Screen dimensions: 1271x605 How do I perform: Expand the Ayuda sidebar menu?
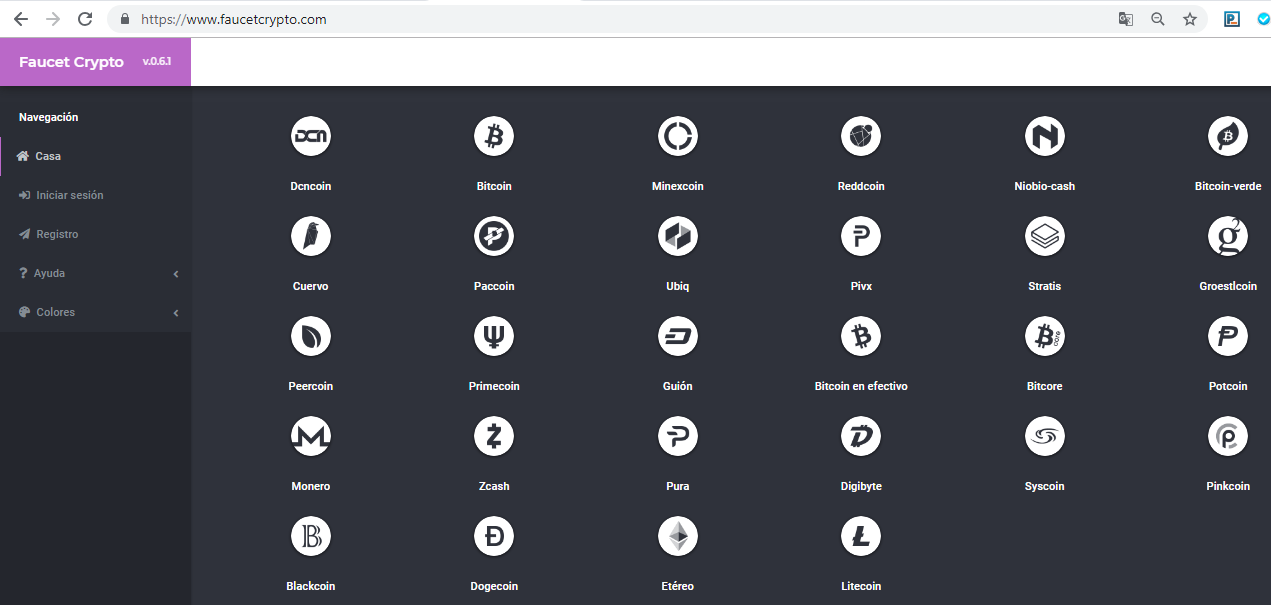click(x=95, y=273)
